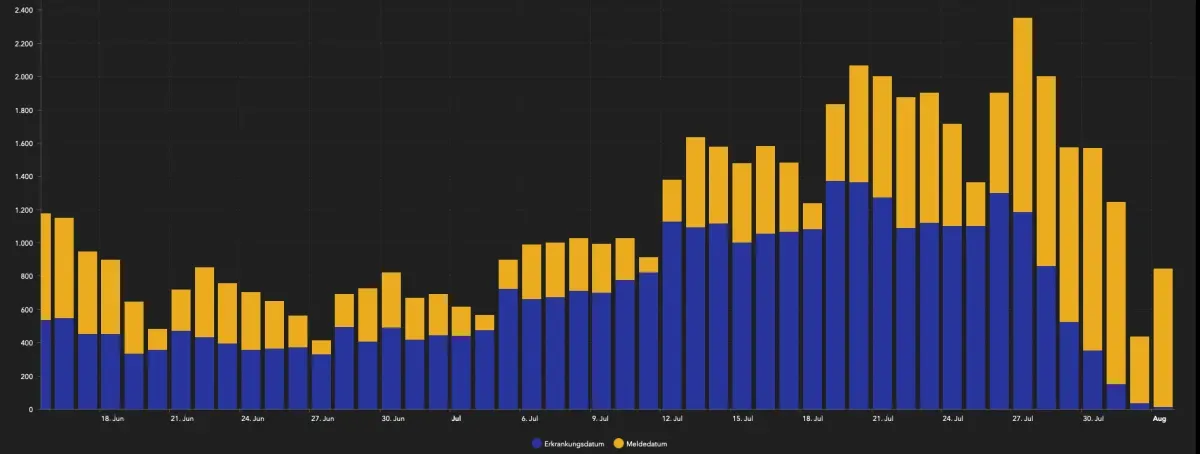Click the blue Erkrankungsdatum legend circle
The image size is (1200, 454).
point(537,442)
